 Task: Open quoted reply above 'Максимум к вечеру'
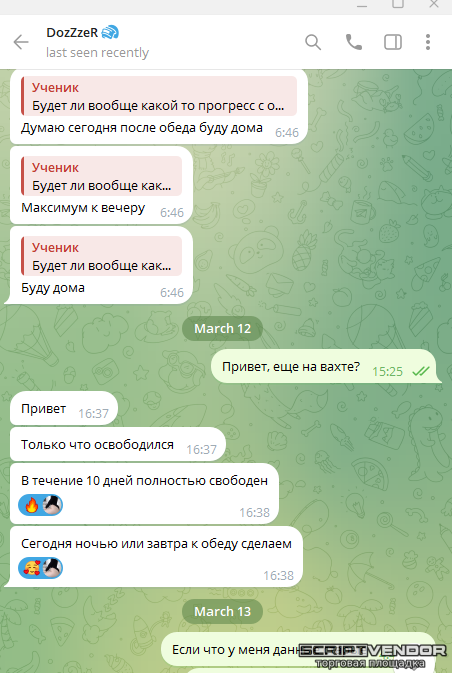click(x=102, y=176)
